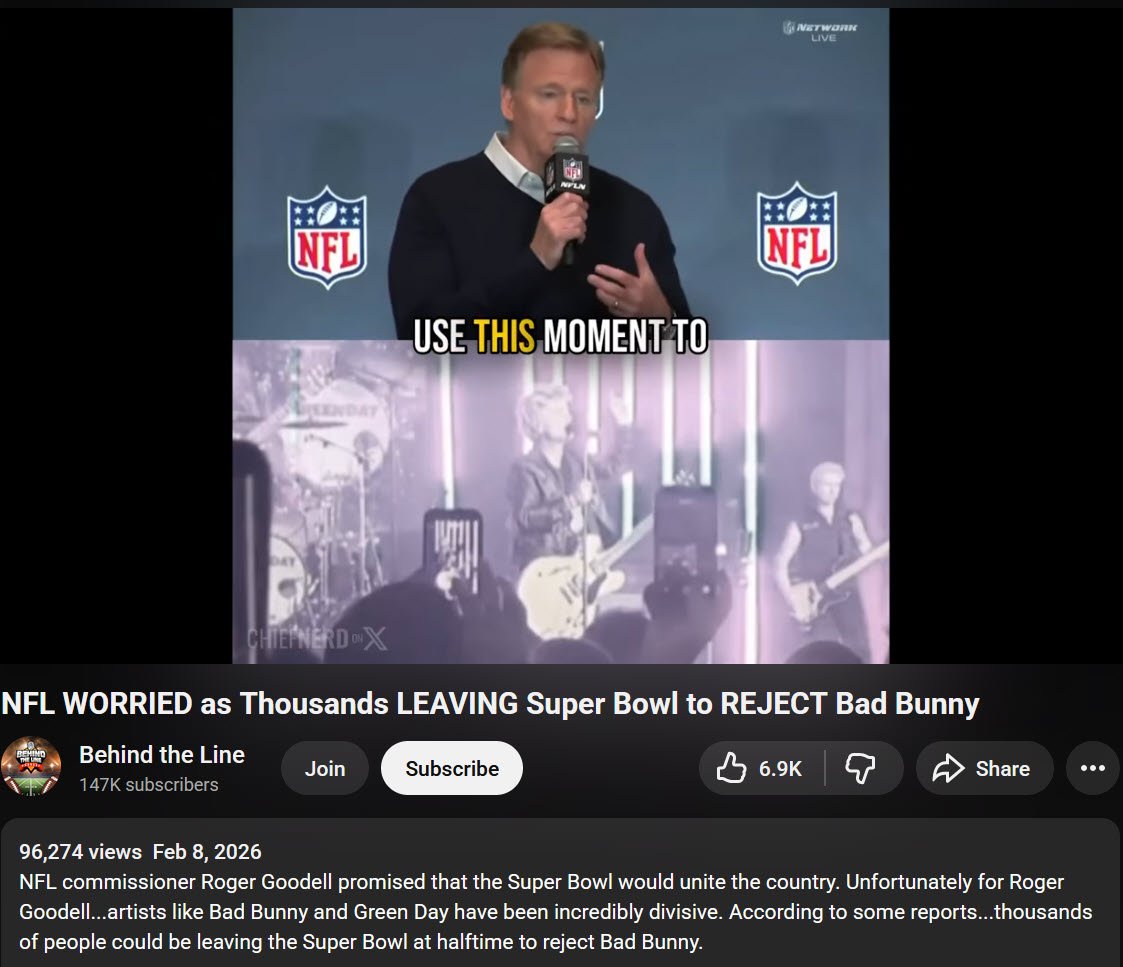
Task: Click the Join membership button
Action: [x=325, y=768]
